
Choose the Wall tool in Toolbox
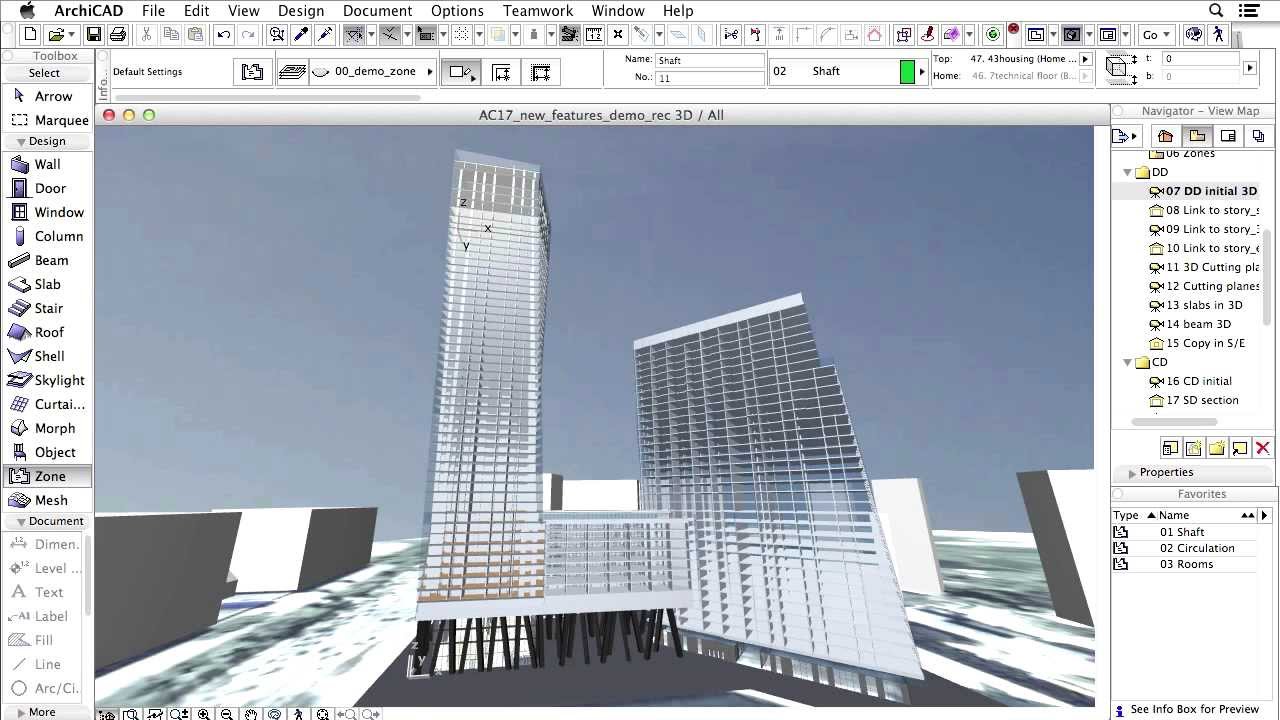coord(46,164)
